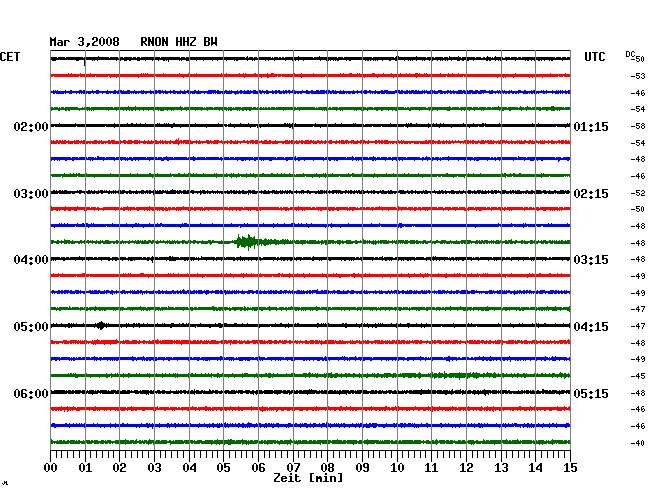Select the 11 minute axis tick label
This screenshot has height=494, width=650.
[431, 467]
